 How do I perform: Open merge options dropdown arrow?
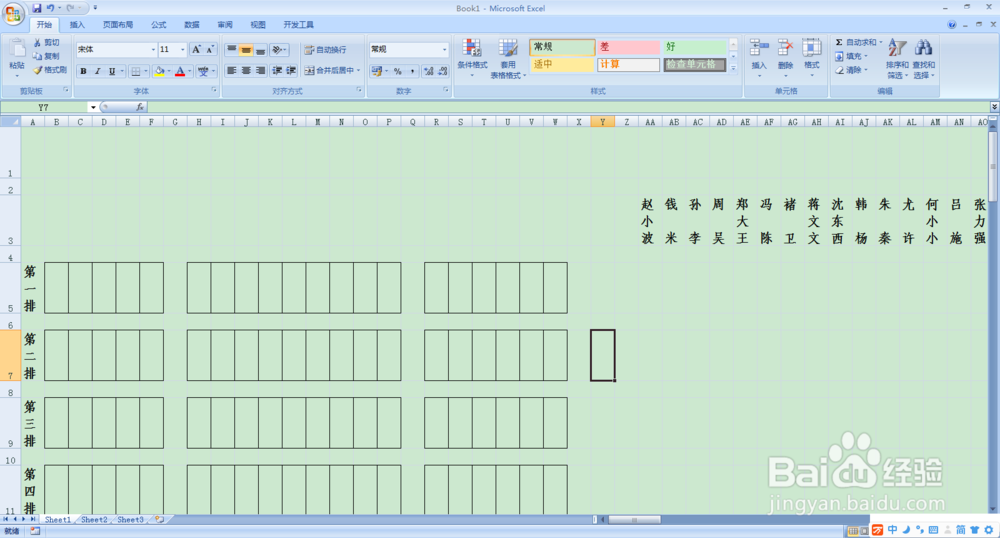click(358, 70)
